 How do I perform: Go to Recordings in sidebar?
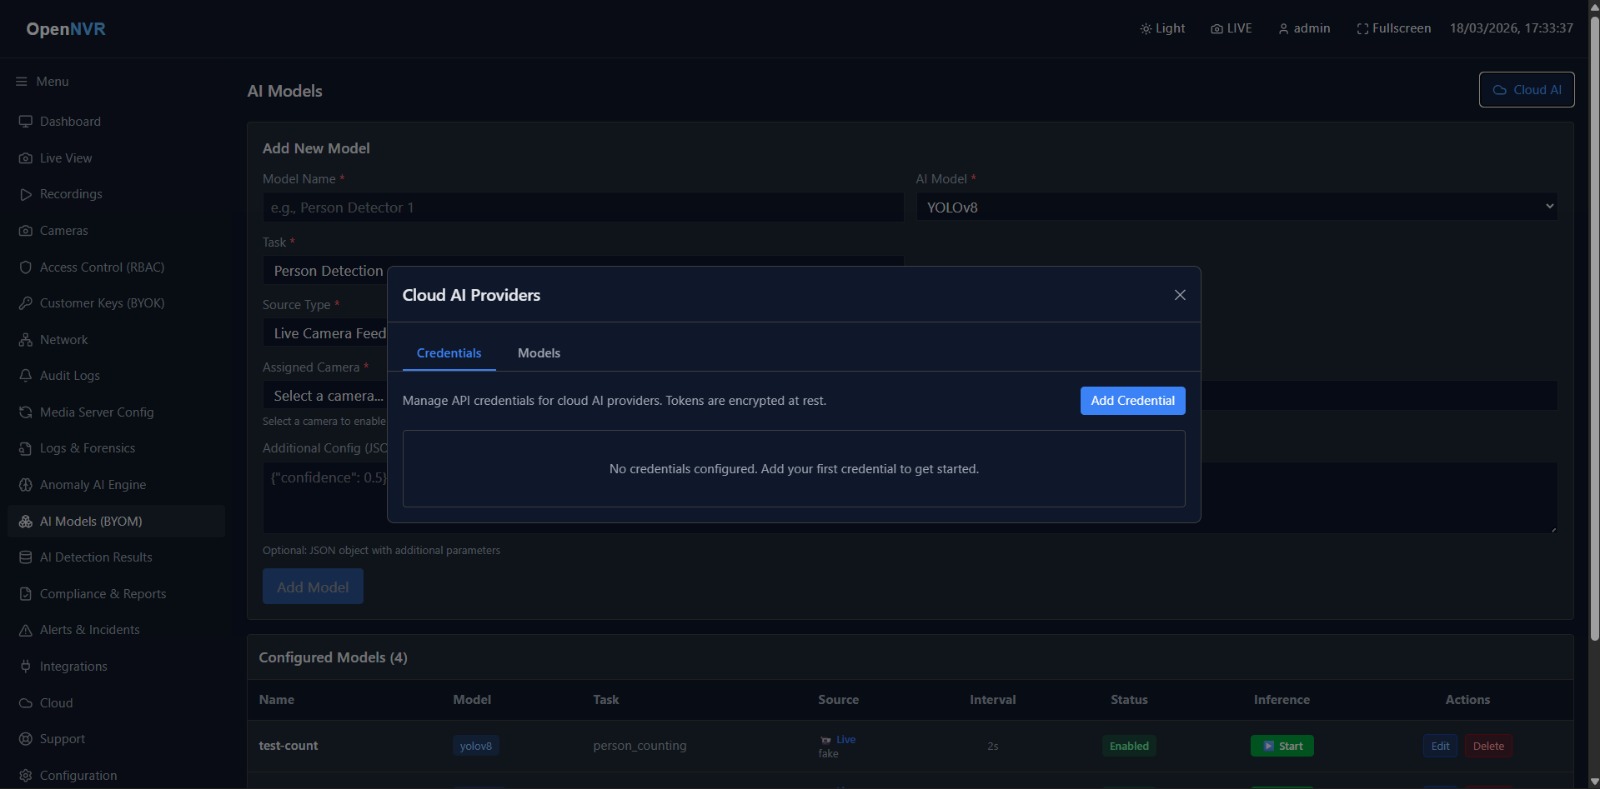[x=116, y=194]
